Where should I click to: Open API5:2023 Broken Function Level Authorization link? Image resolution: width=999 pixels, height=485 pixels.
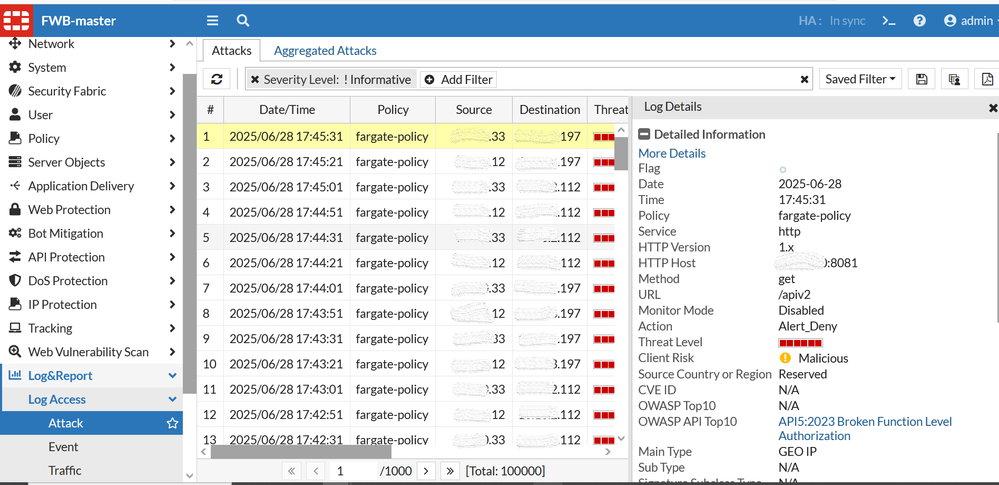pyautogui.click(x=865, y=429)
